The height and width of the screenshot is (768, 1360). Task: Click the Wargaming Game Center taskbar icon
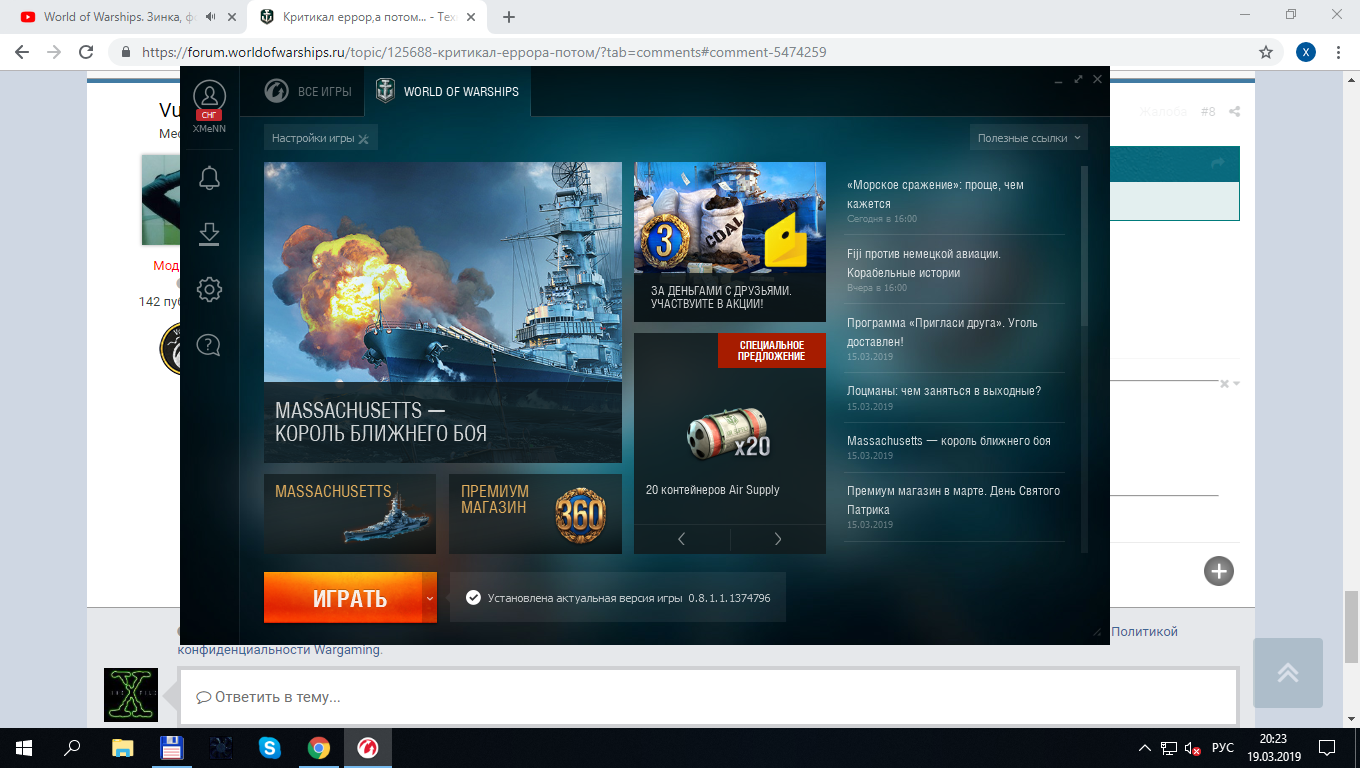click(x=368, y=748)
